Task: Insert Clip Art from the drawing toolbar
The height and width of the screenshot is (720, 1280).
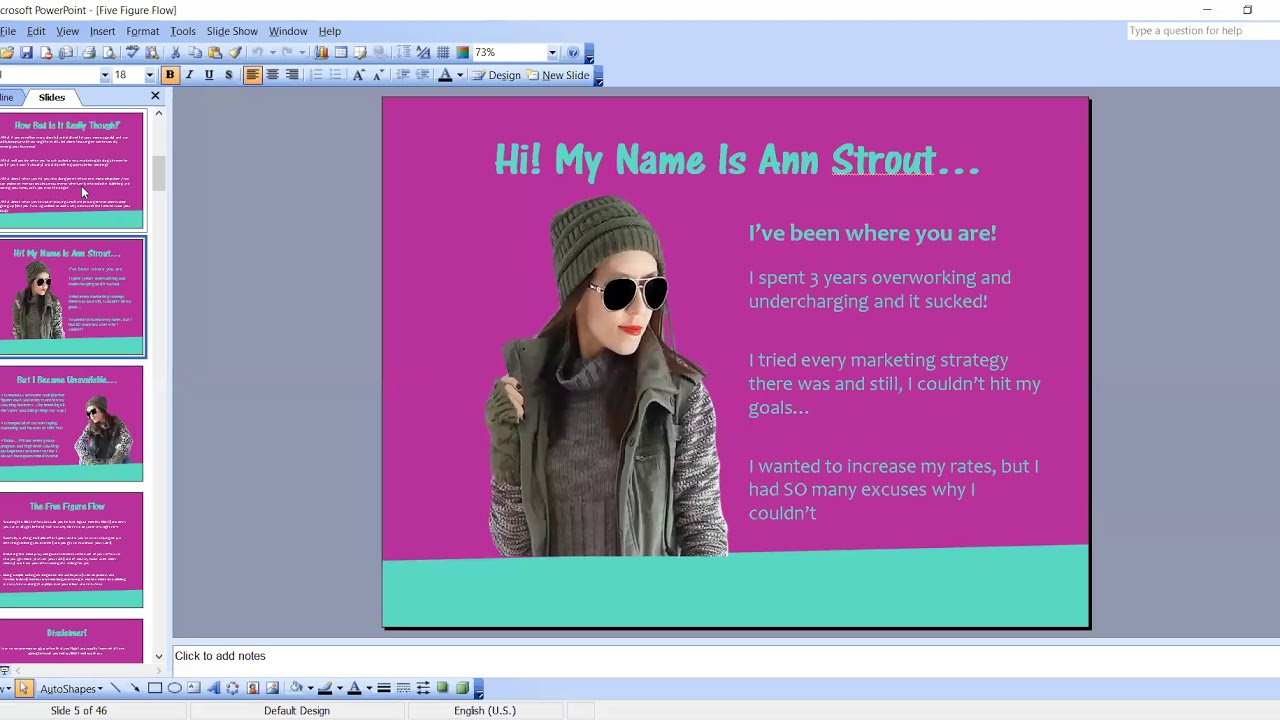Action: pyautogui.click(x=253, y=688)
